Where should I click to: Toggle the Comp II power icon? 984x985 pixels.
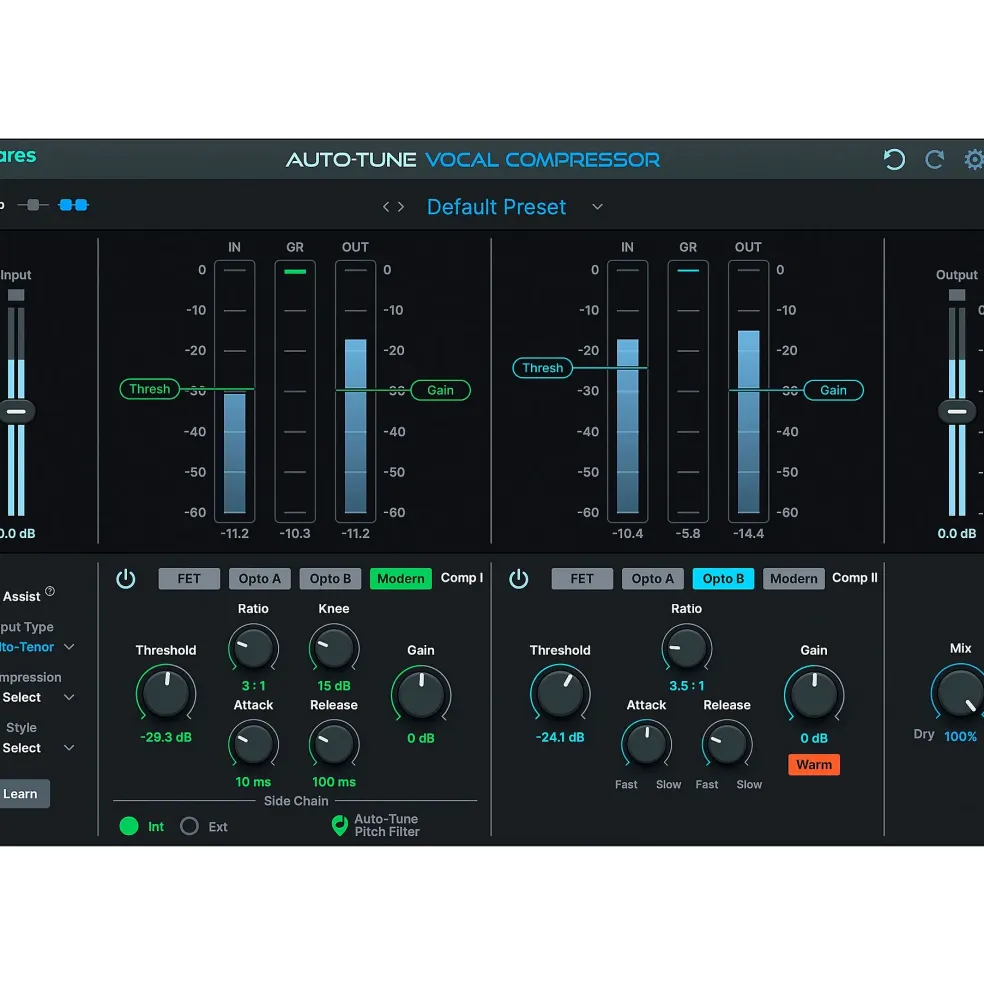518,579
